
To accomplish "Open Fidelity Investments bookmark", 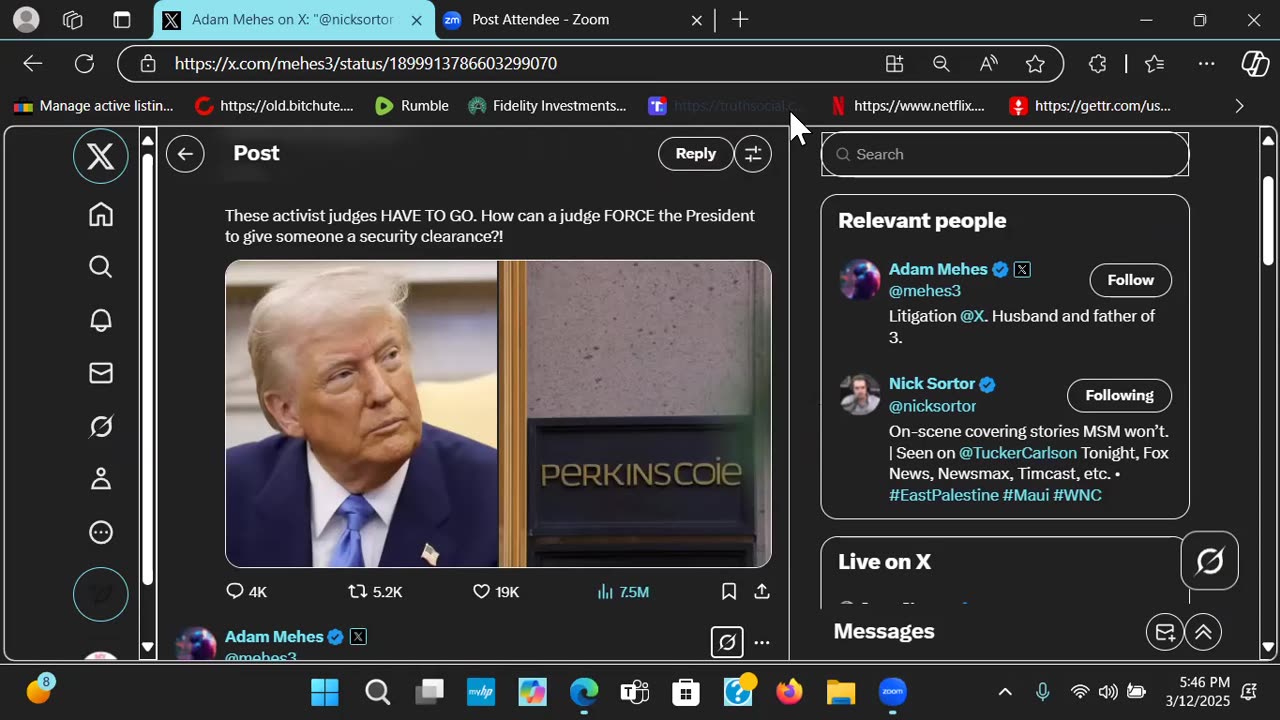I will (x=547, y=105).
